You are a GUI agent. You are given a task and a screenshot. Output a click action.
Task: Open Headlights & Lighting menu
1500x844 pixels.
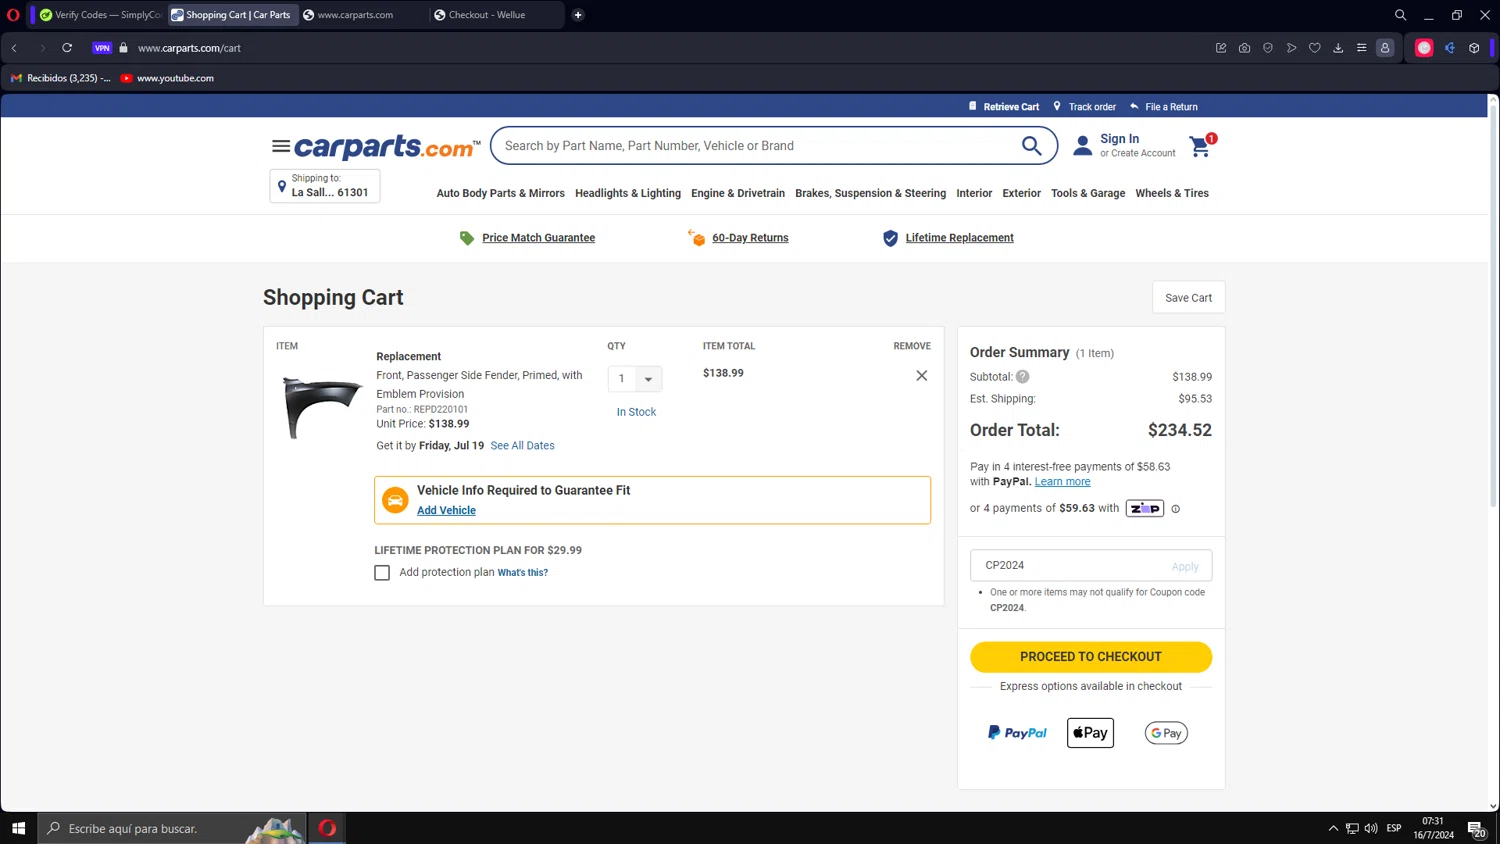point(628,194)
